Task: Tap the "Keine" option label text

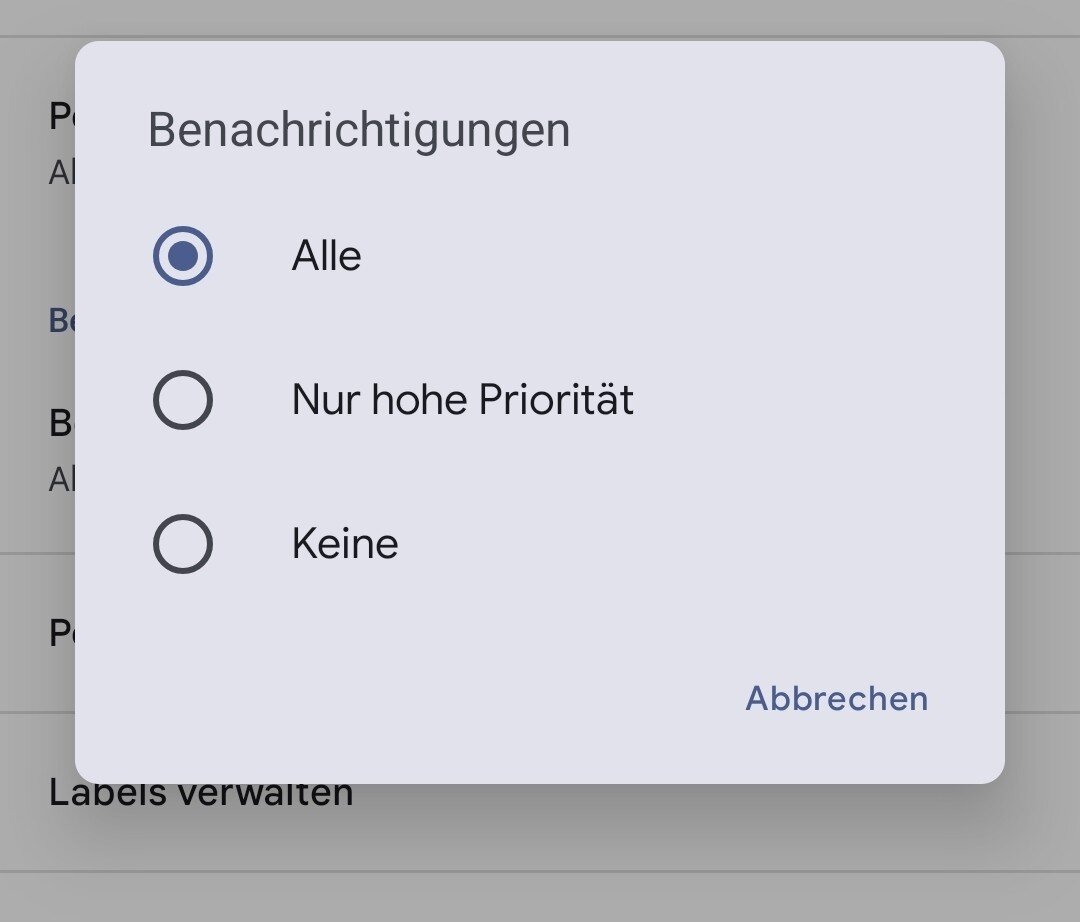Action: coord(345,544)
